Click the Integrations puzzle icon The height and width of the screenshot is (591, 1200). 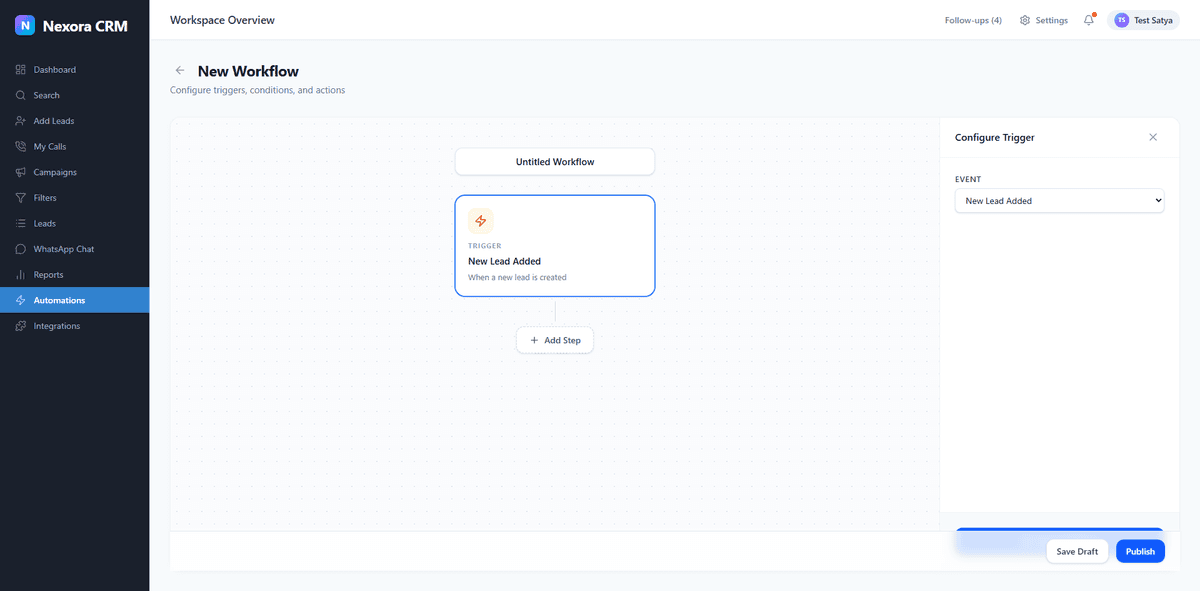click(21, 326)
